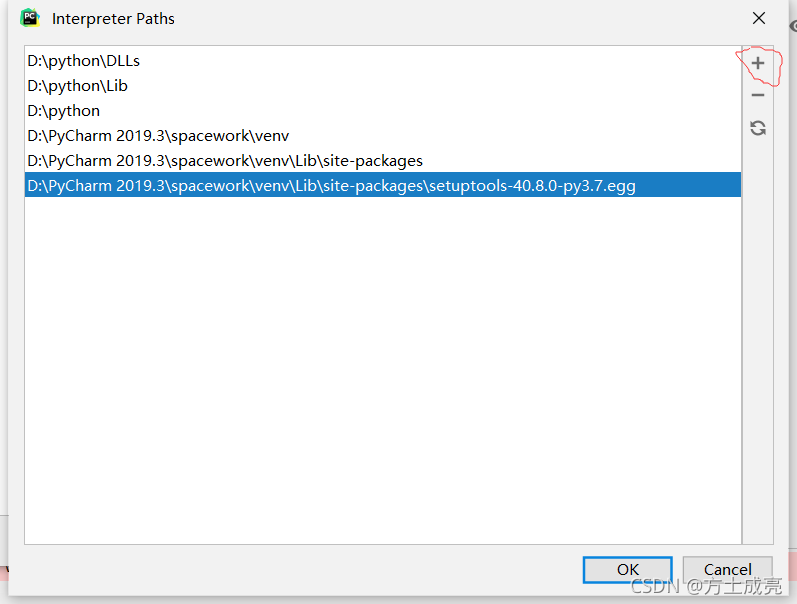Screen dimensions: 797x604
Task: Click the blank title bar area
Action: coord(450,19)
